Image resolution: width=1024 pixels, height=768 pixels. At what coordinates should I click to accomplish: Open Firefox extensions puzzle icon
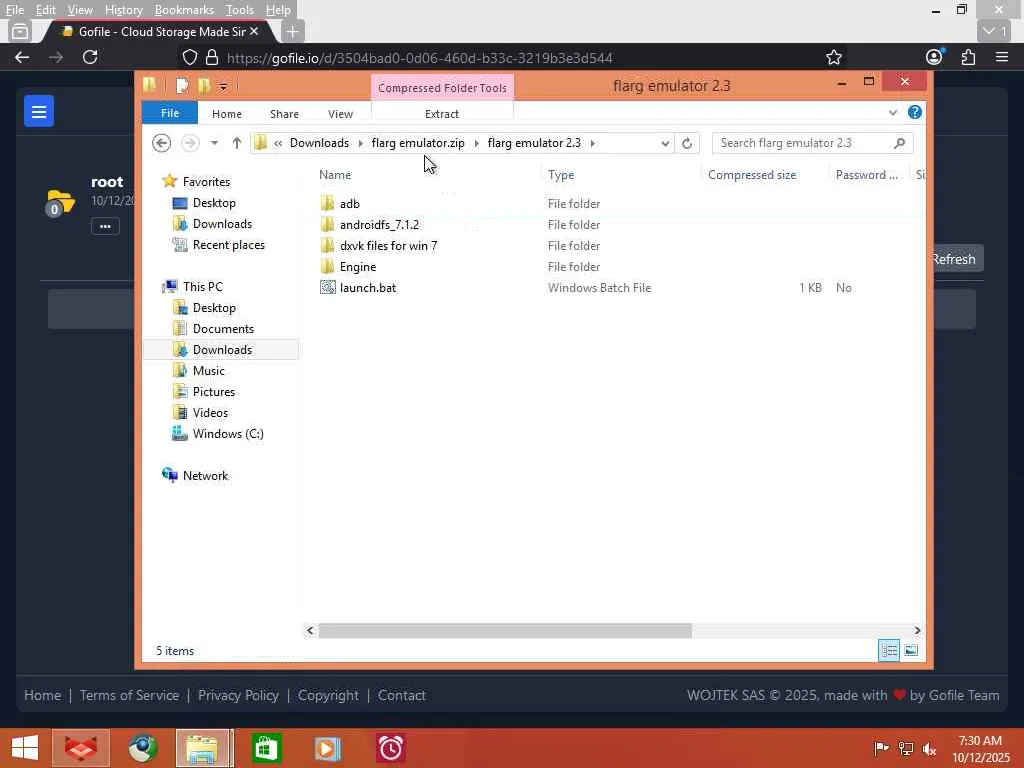pyautogui.click(x=968, y=57)
